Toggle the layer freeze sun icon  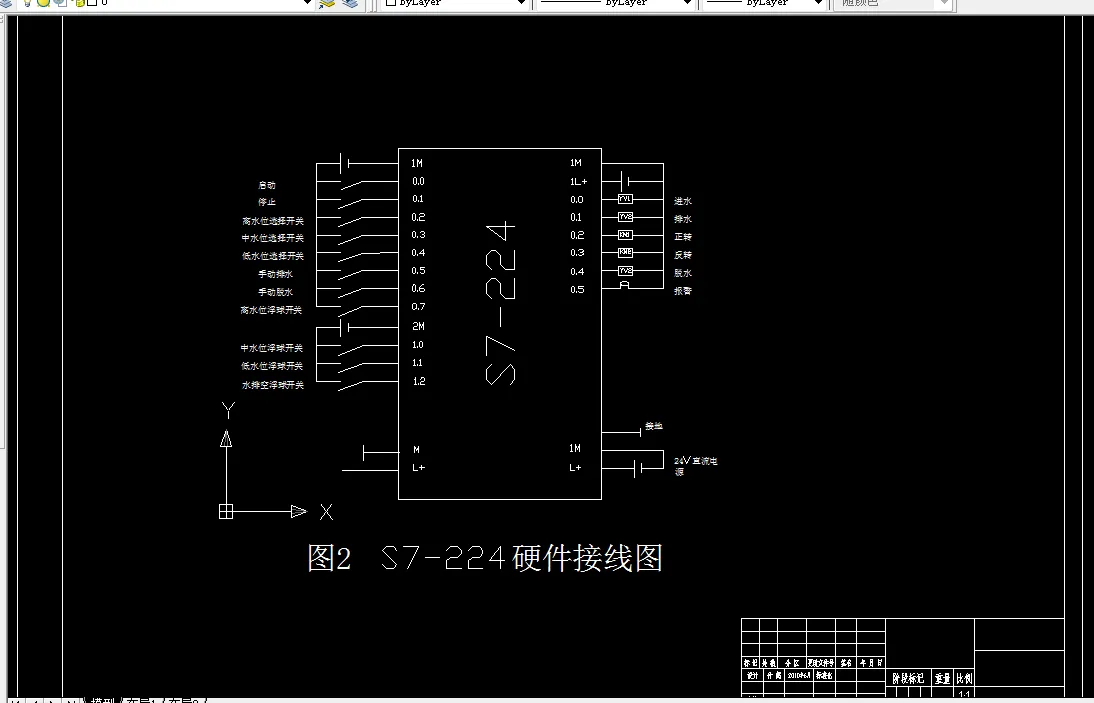pyautogui.click(x=44, y=2)
